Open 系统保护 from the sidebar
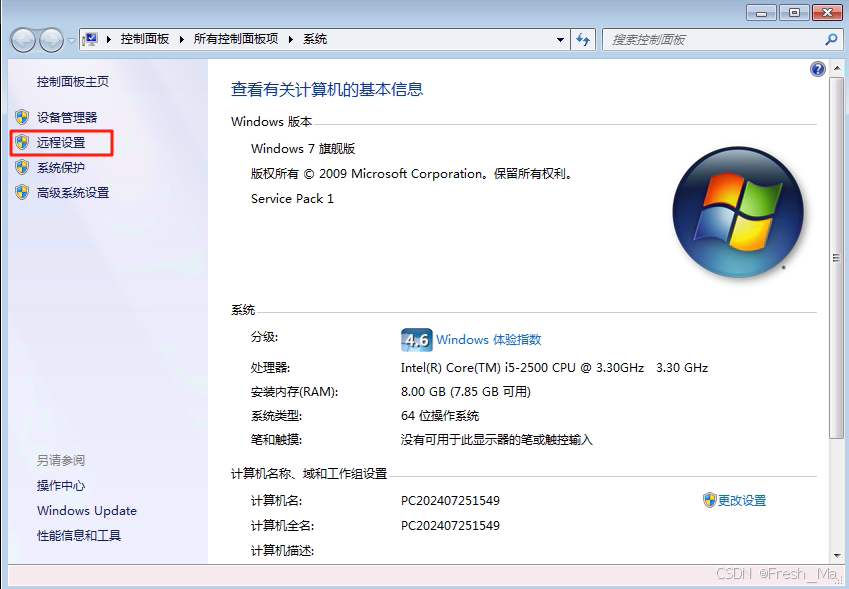The height and width of the screenshot is (589, 849). (x=61, y=168)
